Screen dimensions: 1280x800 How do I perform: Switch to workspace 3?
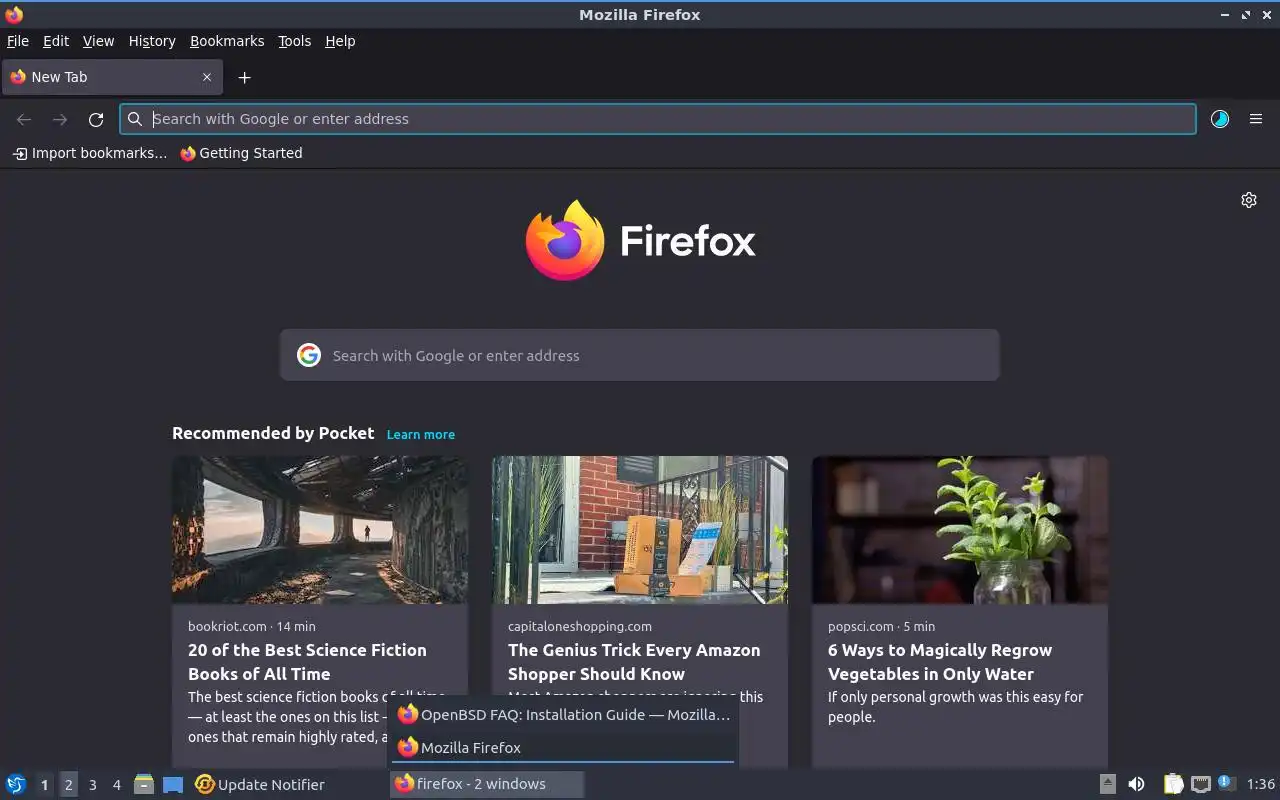coord(92,785)
